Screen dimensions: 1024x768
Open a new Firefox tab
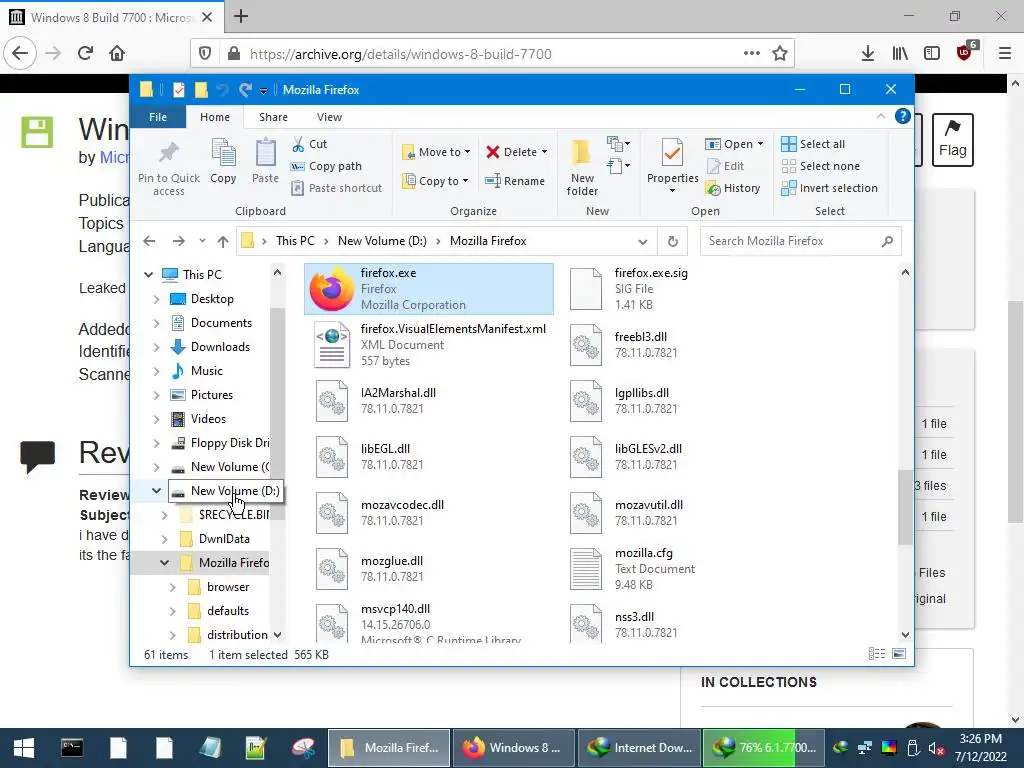tap(241, 16)
